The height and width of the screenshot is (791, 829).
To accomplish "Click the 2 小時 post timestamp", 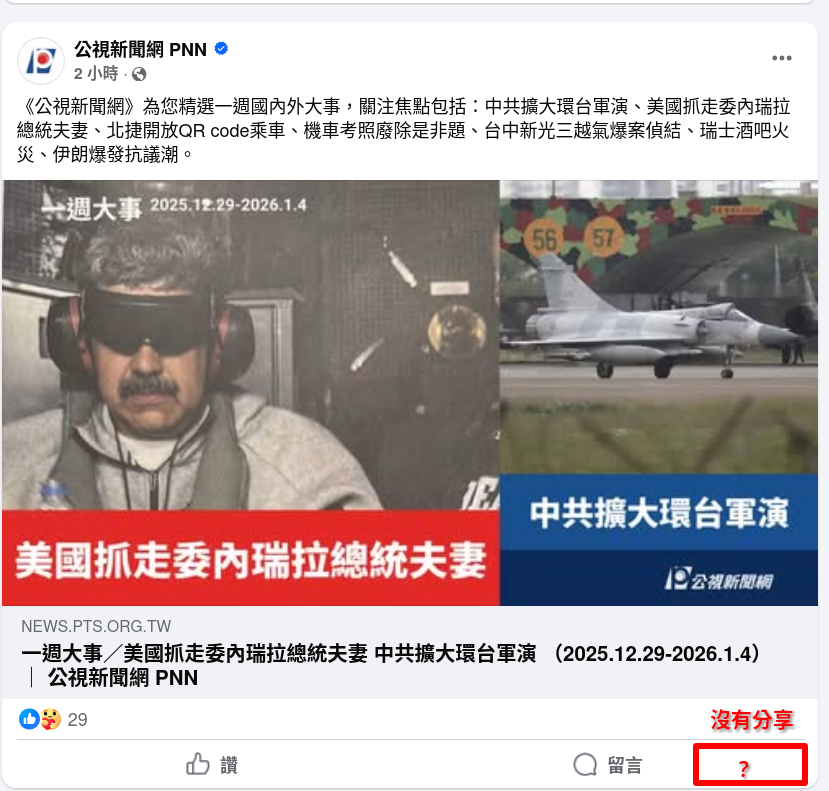I will (96, 73).
